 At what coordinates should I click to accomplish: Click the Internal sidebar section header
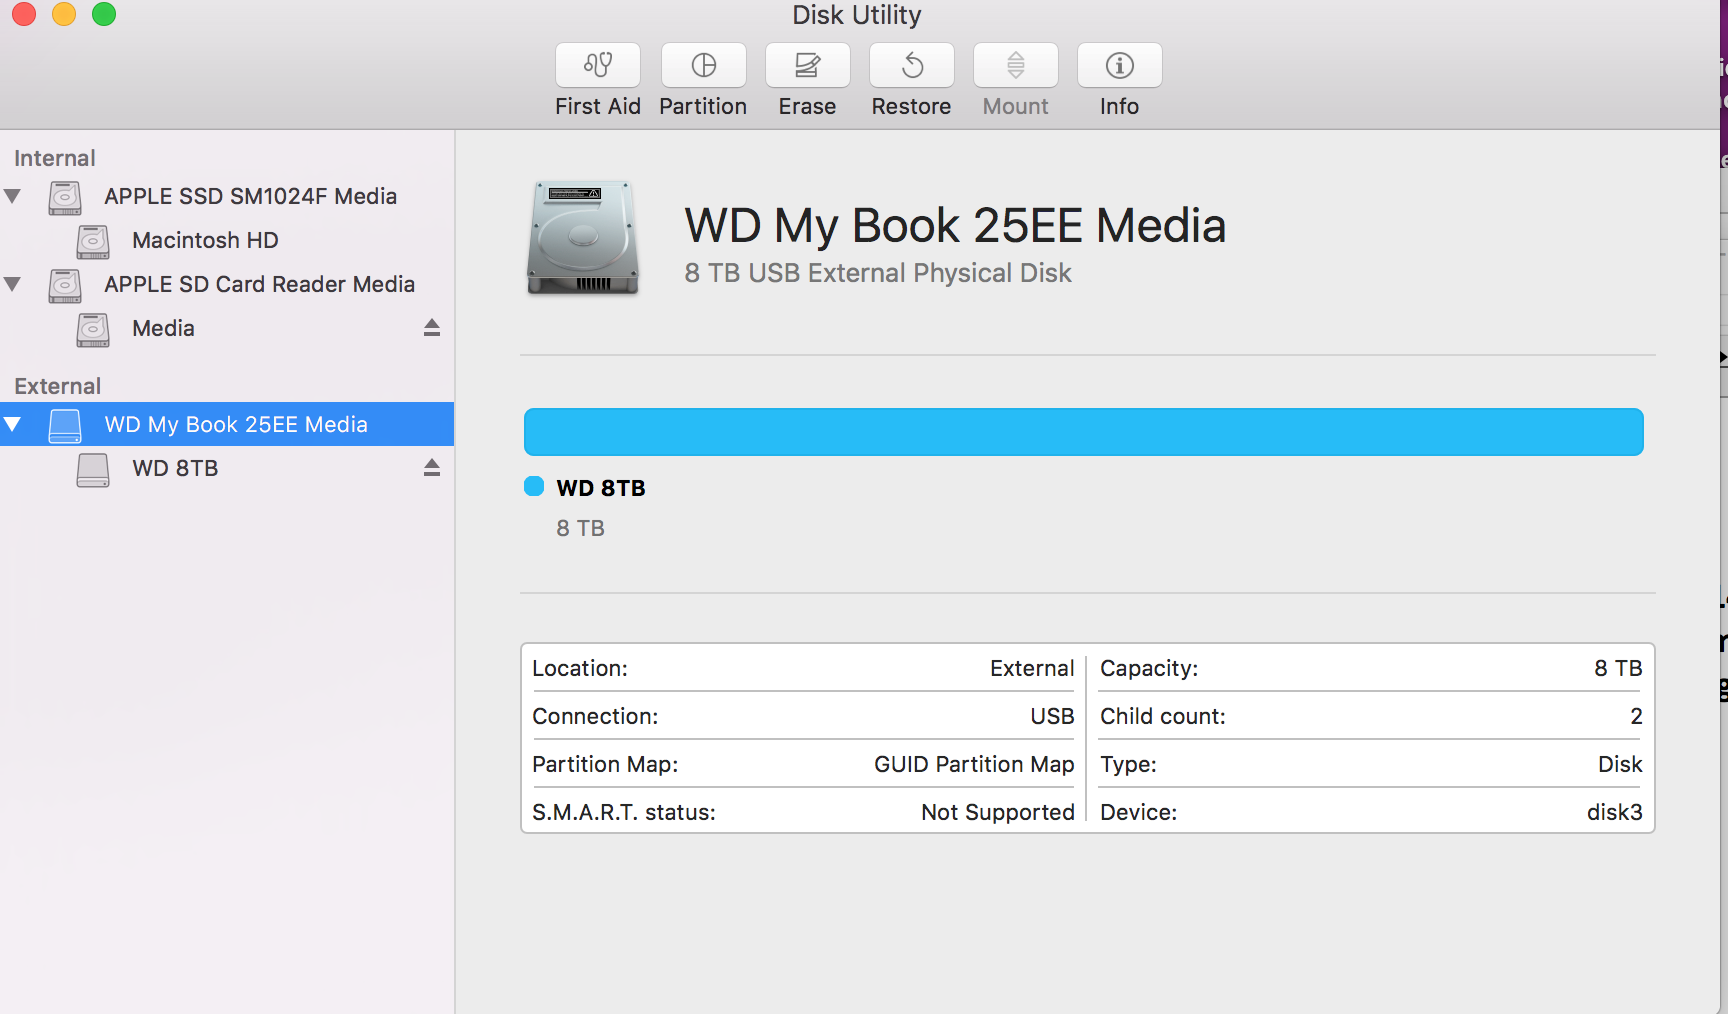point(55,158)
